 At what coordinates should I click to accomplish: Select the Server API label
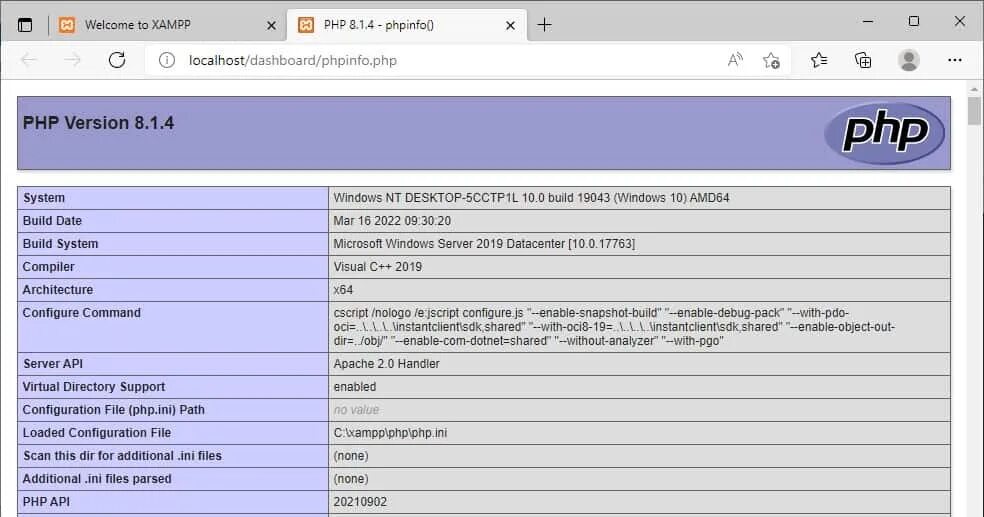click(53, 364)
